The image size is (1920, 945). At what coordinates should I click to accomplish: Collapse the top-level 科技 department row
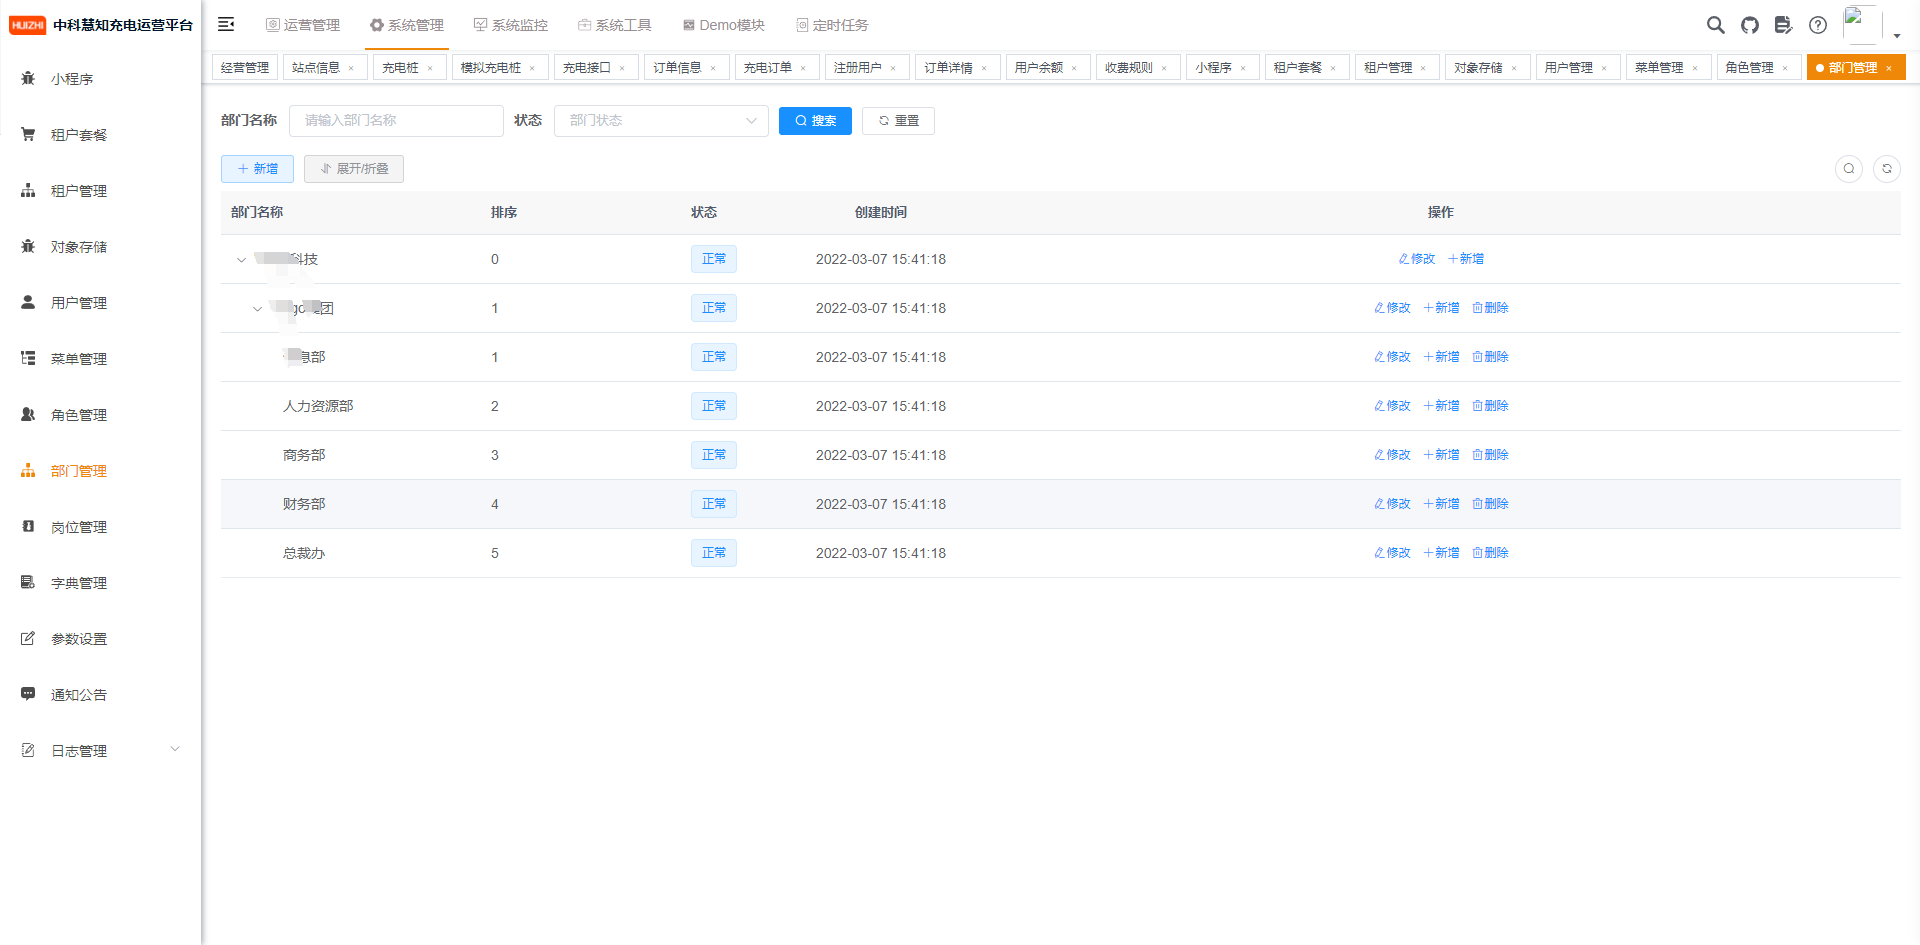coord(241,260)
